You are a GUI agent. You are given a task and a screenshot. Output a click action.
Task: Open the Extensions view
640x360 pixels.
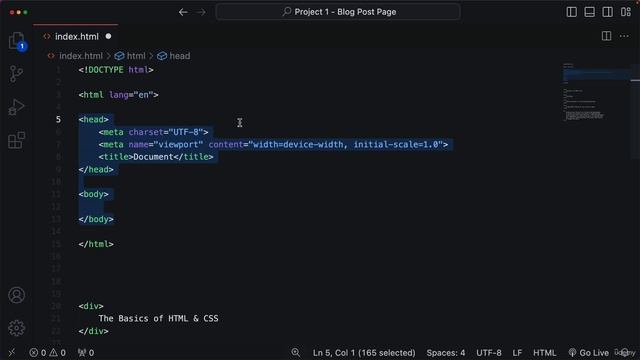click(x=16, y=140)
